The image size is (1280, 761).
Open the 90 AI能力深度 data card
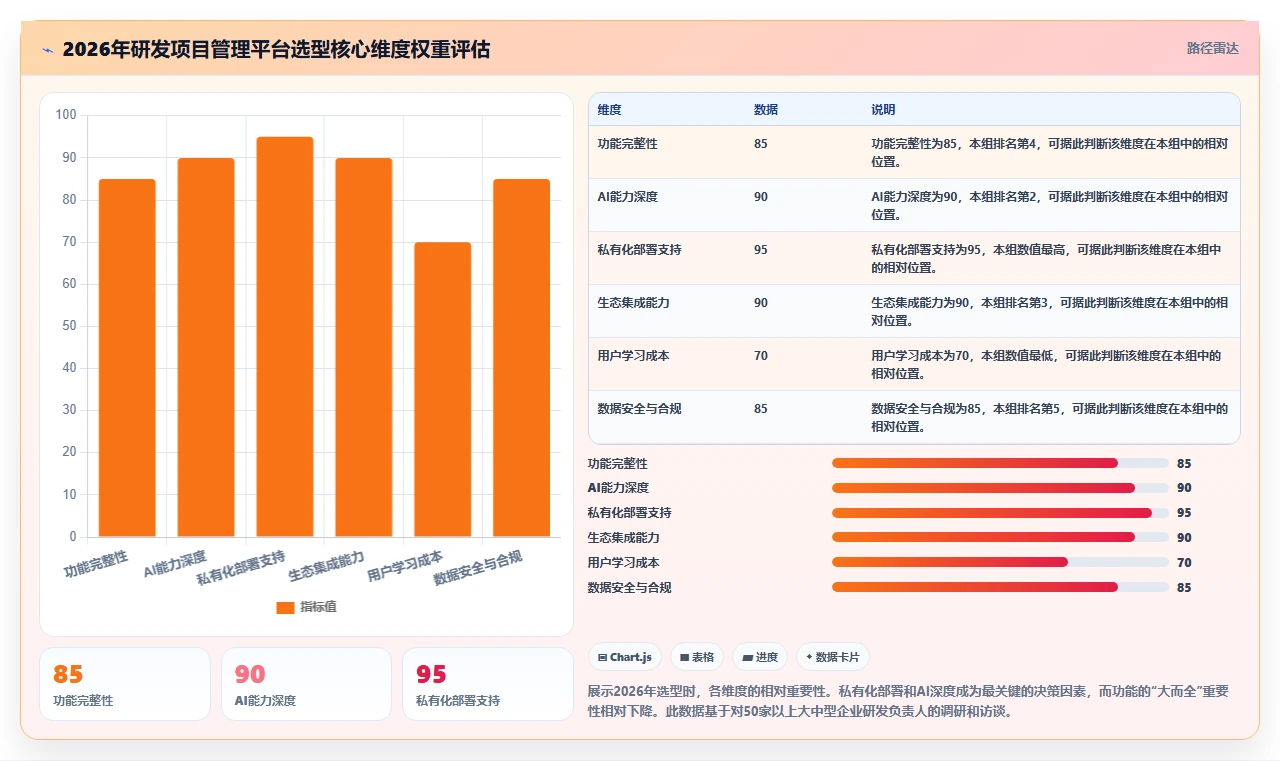coord(306,684)
